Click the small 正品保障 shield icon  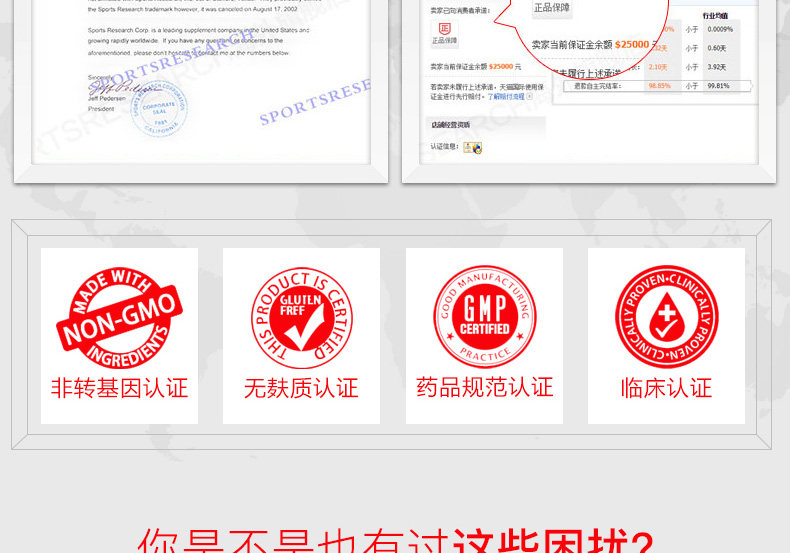click(444, 29)
